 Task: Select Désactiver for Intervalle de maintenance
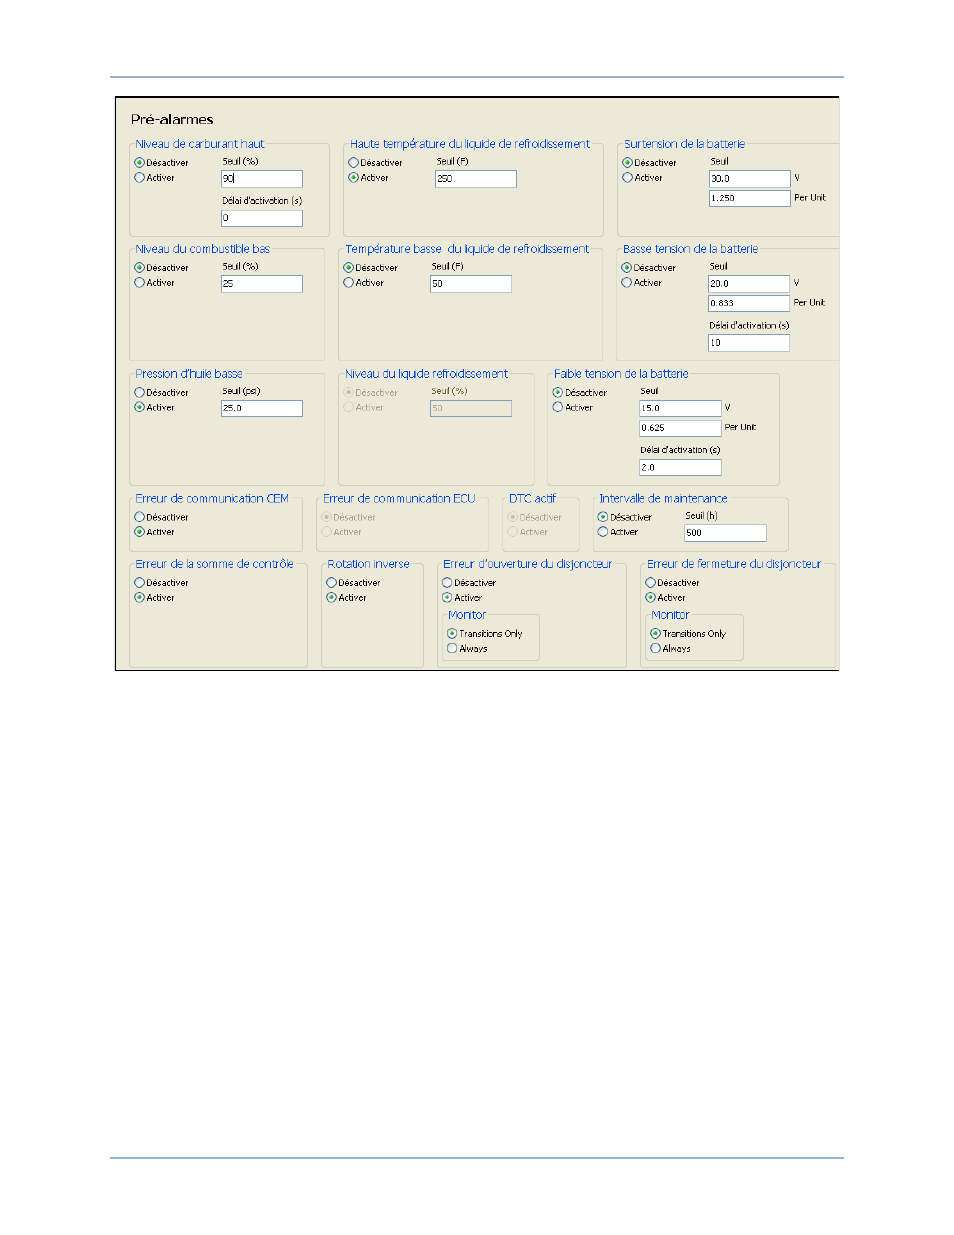(602, 518)
